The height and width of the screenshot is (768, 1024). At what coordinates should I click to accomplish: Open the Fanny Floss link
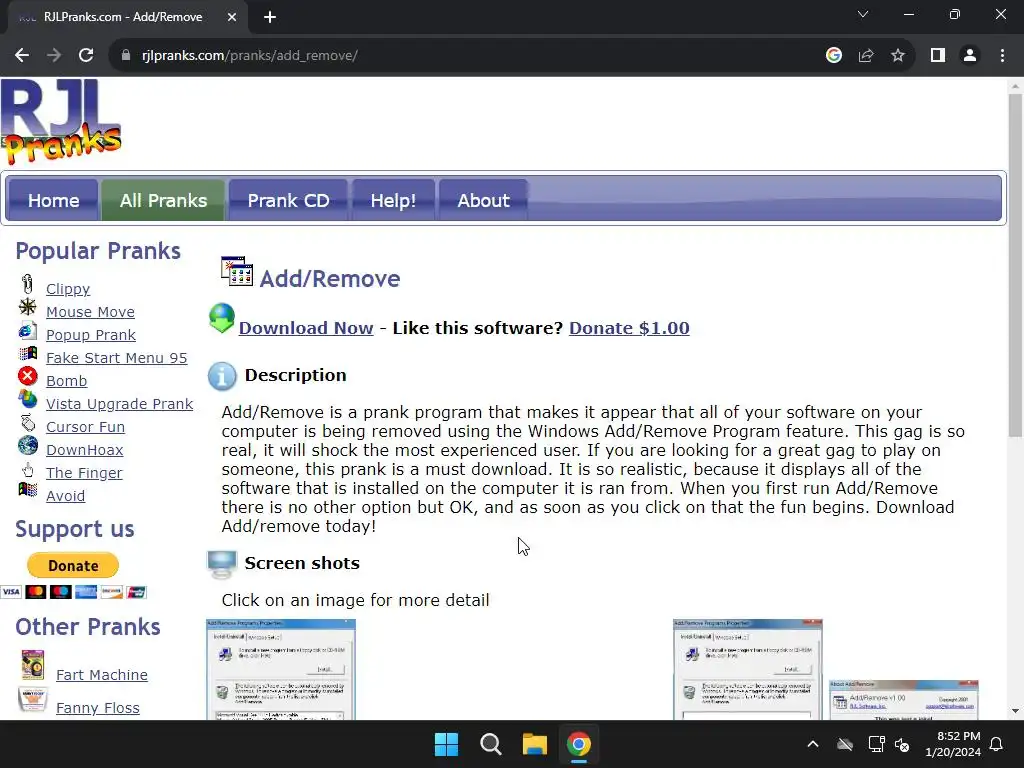click(98, 708)
